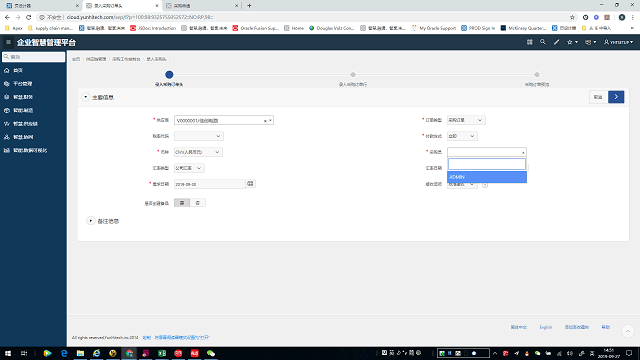Switch to the first browser tab
Screen dimensions: 640x360
tap(41, 6)
